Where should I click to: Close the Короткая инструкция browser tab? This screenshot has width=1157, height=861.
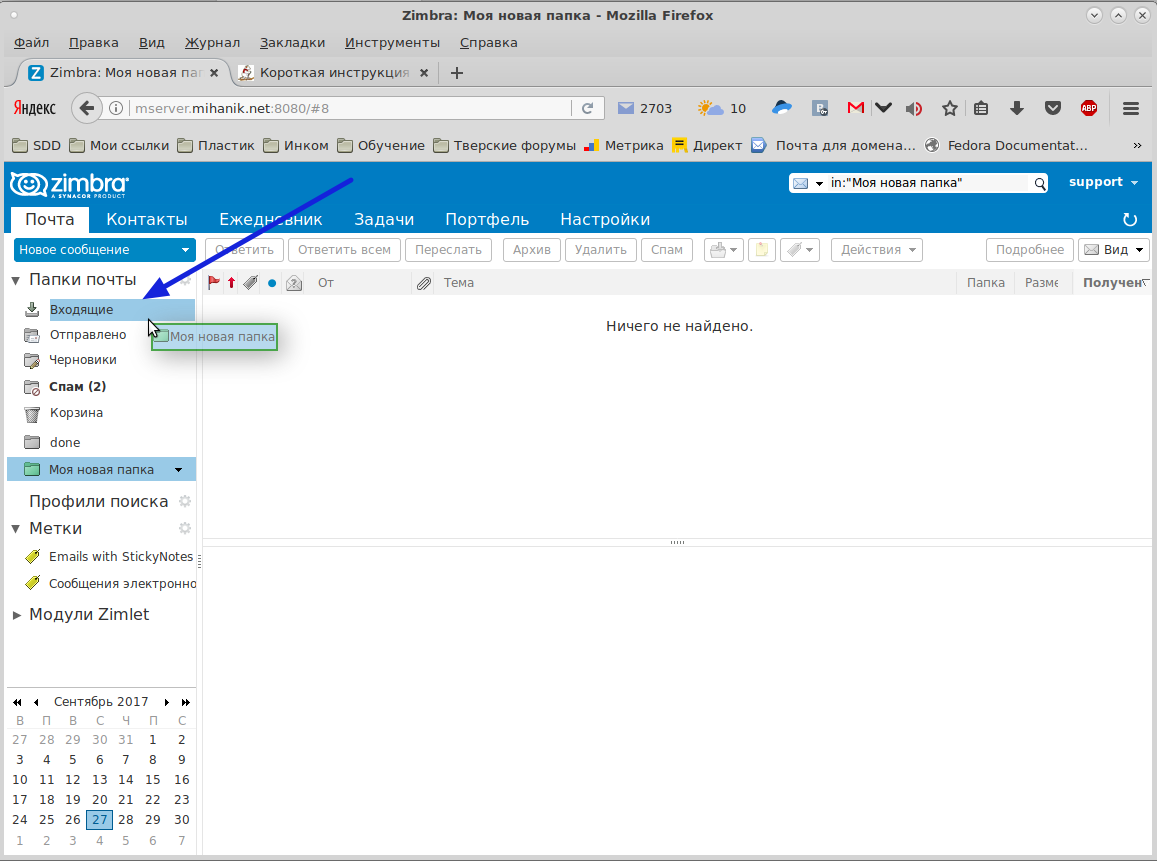tap(424, 73)
